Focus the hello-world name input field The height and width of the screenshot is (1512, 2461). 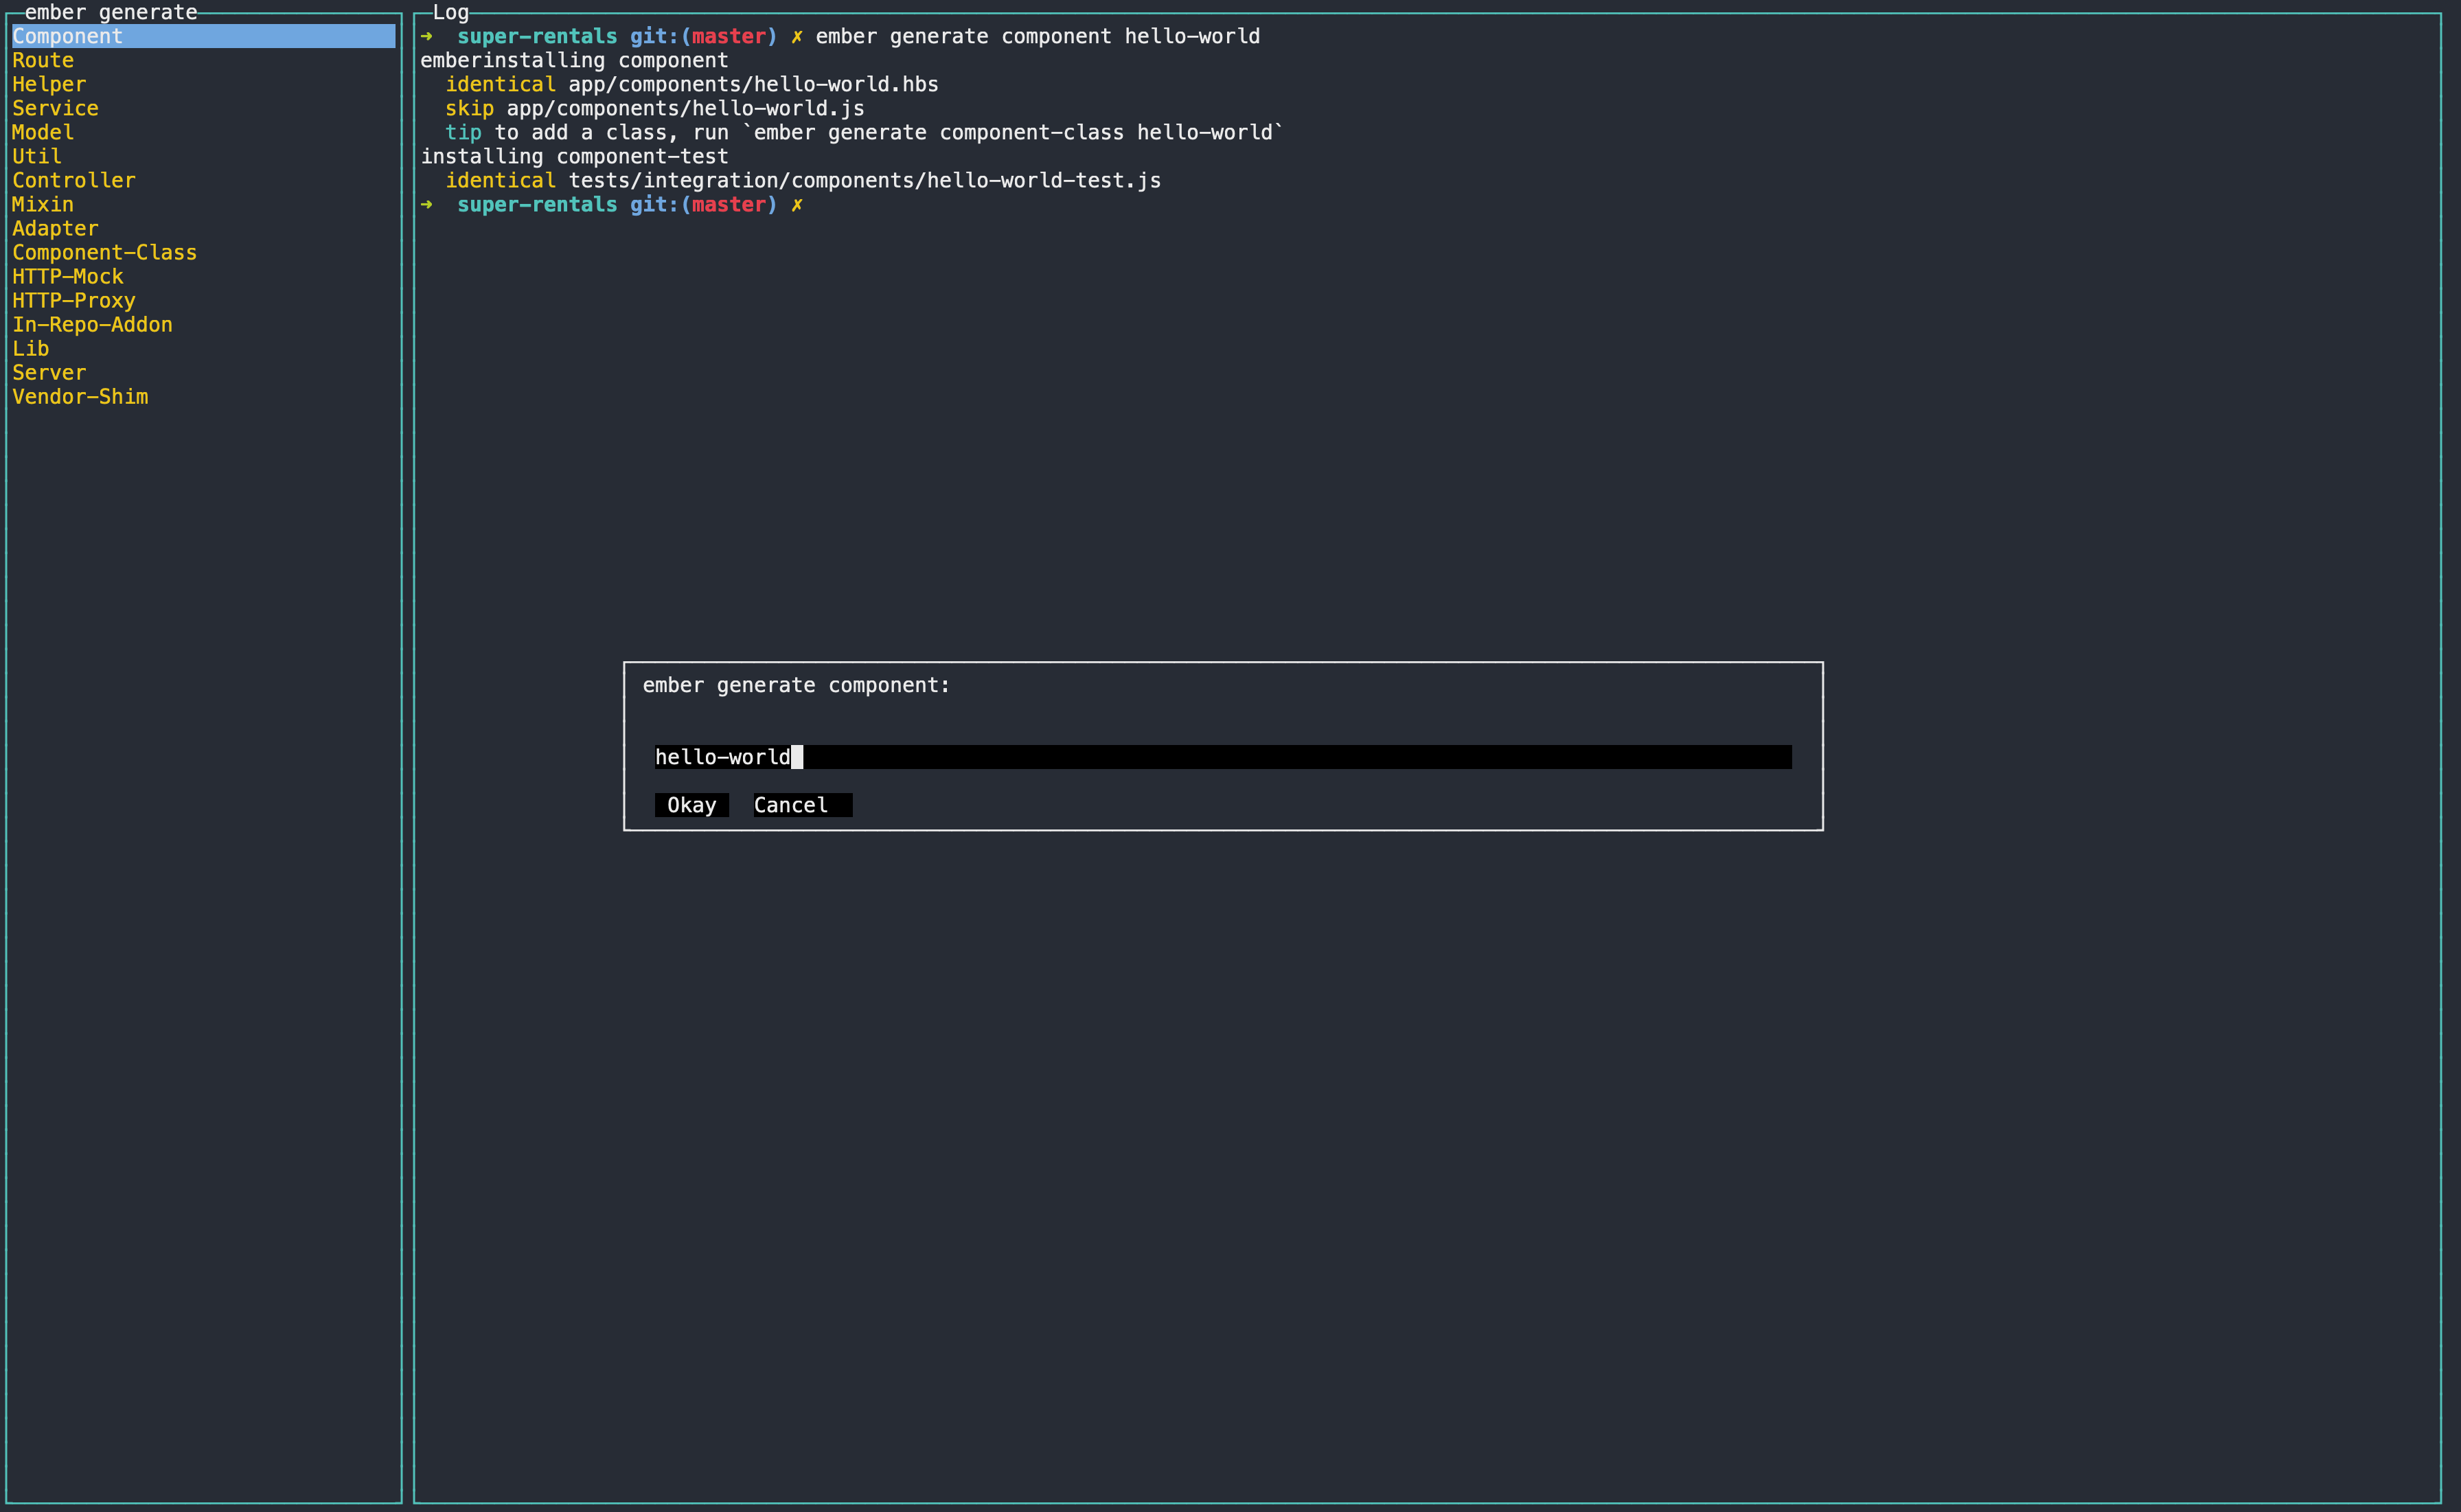point(1222,757)
